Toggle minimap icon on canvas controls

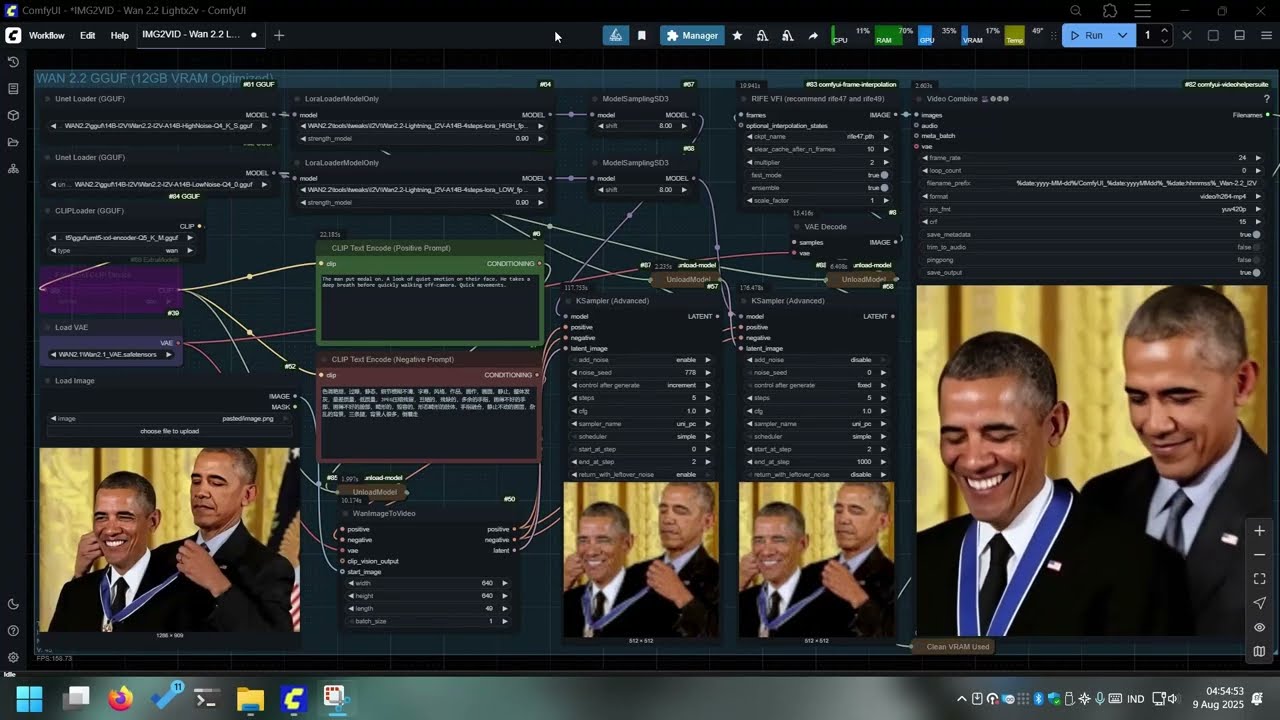click(x=1260, y=651)
